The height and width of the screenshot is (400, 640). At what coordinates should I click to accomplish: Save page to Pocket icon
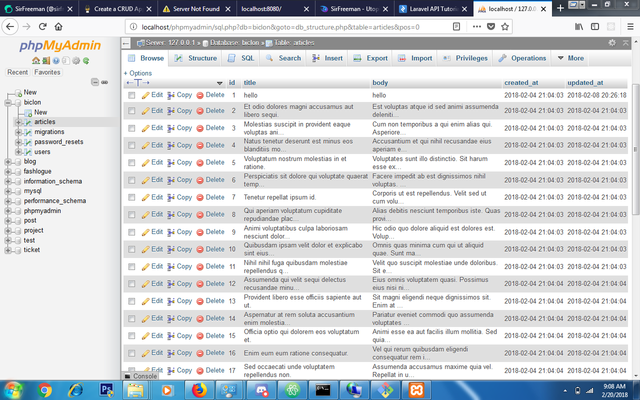point(491,27)
